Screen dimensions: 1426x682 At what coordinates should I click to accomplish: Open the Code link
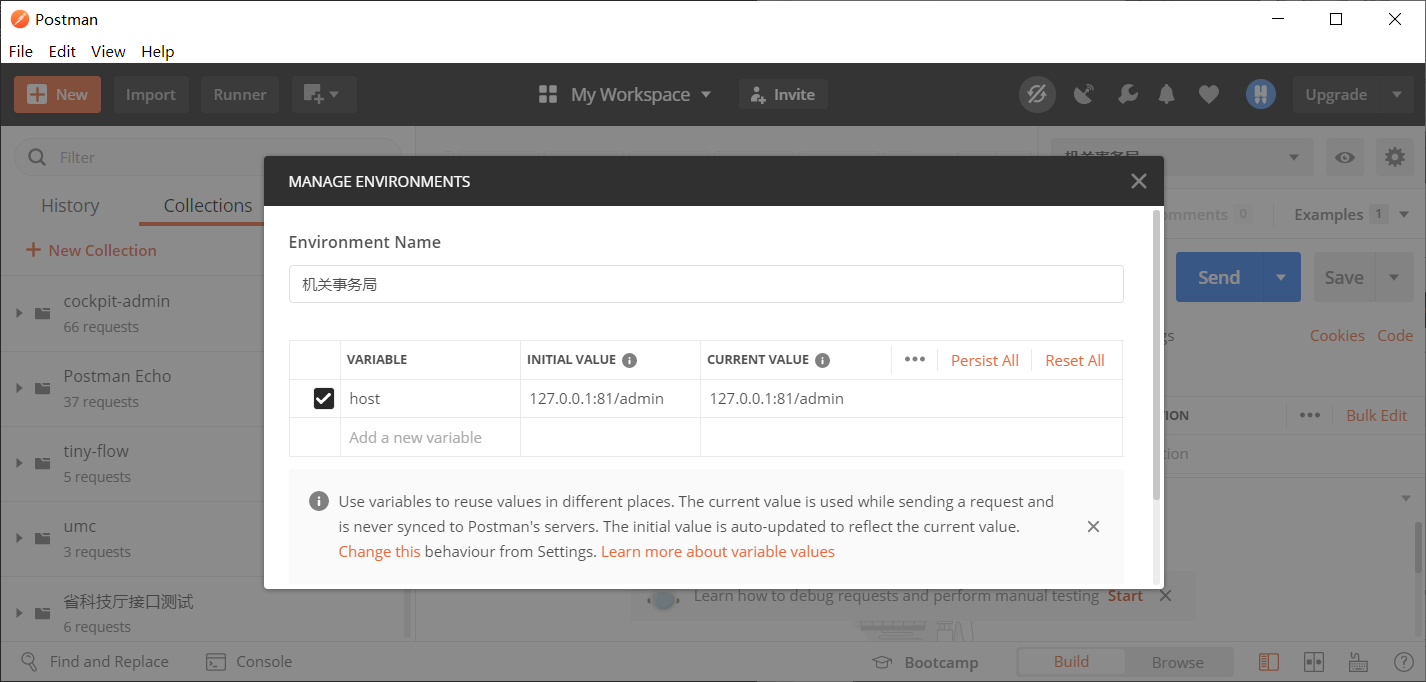1395,336
